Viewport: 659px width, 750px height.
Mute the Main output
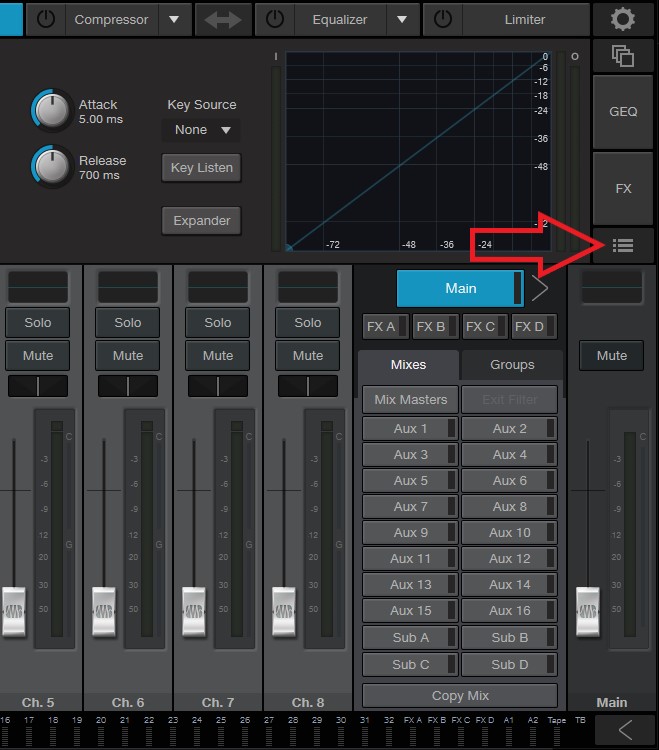coord(612,356)
